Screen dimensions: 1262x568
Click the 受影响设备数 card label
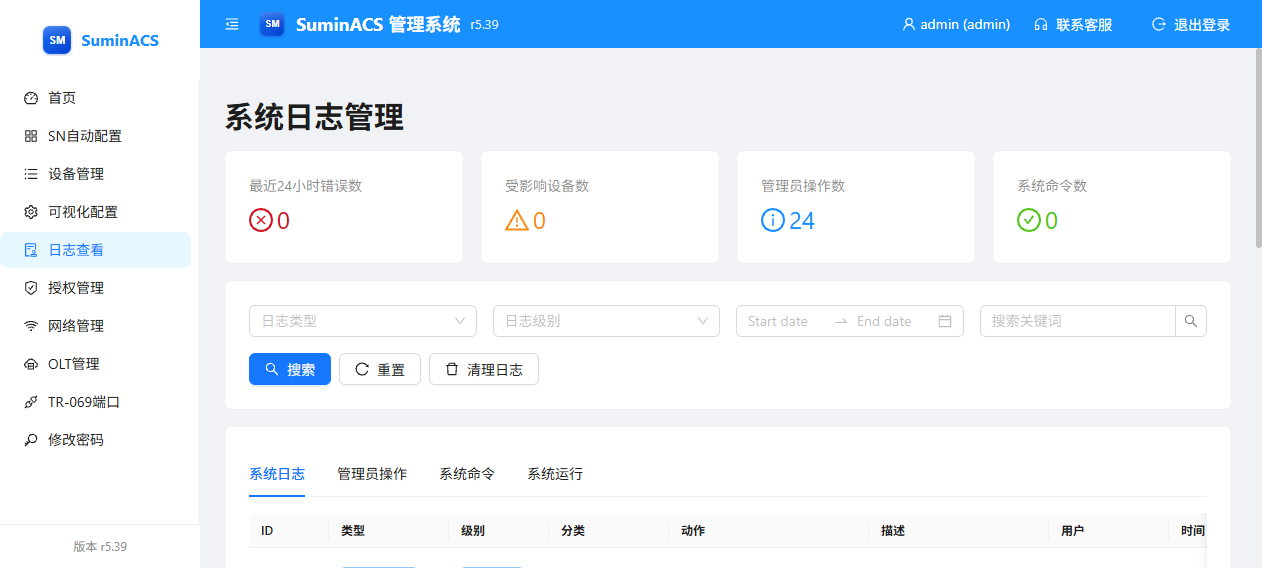(547, 186)
